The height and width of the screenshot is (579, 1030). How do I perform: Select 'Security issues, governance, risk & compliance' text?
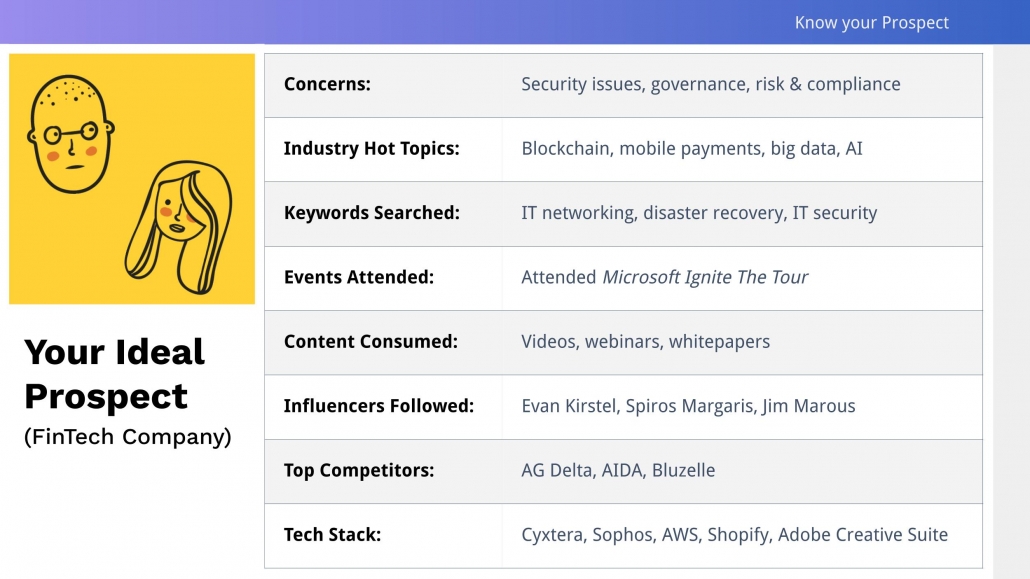tap(711, 84)
